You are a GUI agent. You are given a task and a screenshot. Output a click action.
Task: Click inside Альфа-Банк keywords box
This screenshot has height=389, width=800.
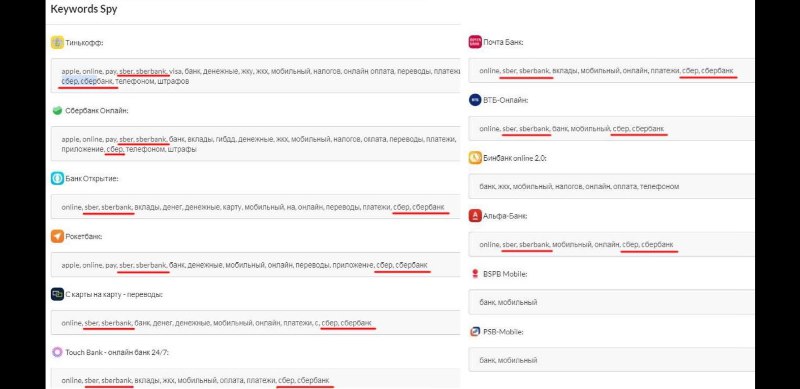[x=611, y=245]
